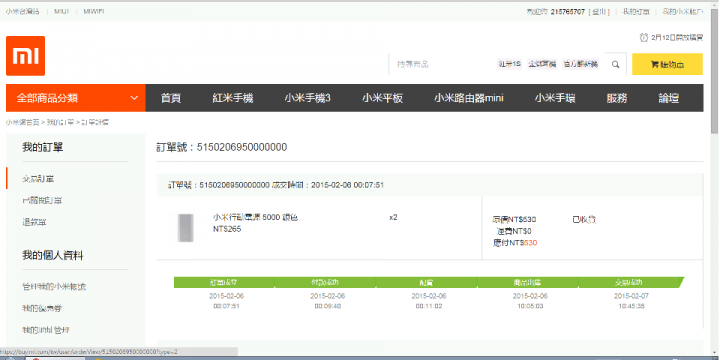The width and height of the screenshot is (720, 360).
Task: Click the NT$265 unit price
Action: 227,229
